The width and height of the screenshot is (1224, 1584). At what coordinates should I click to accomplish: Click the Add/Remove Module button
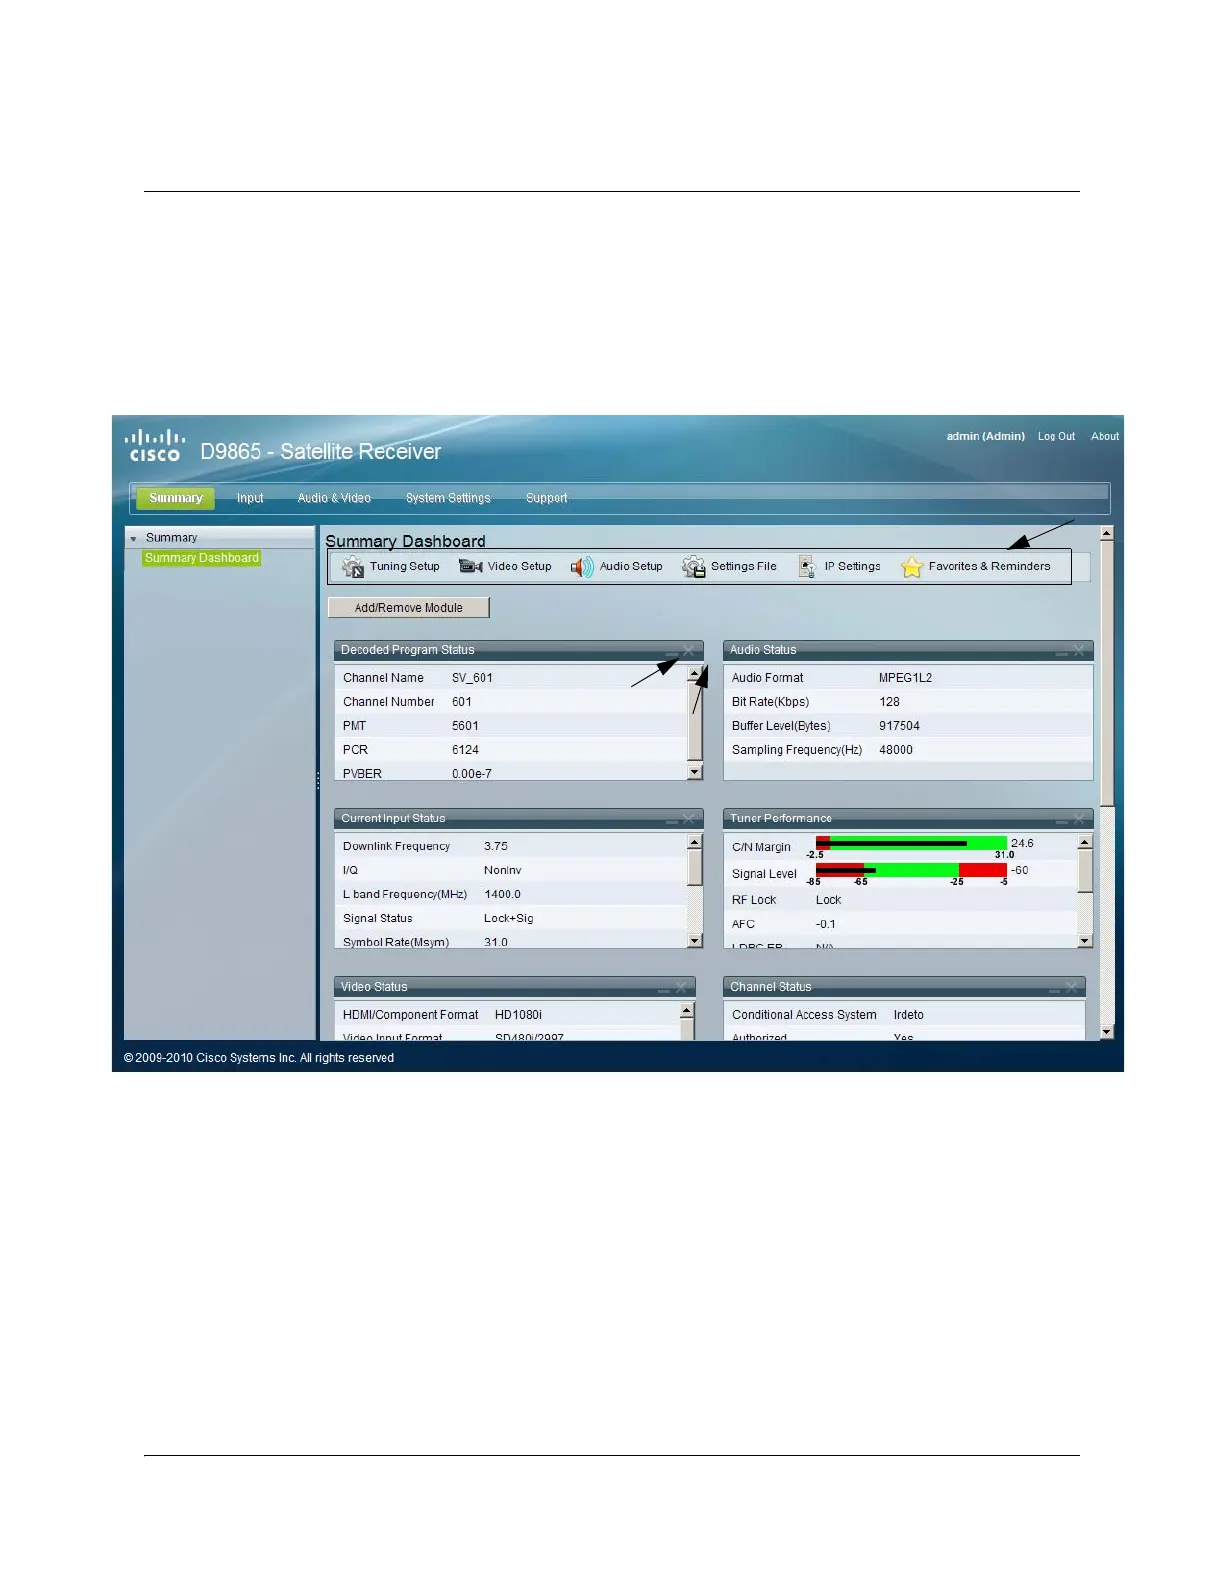[409, 607]
